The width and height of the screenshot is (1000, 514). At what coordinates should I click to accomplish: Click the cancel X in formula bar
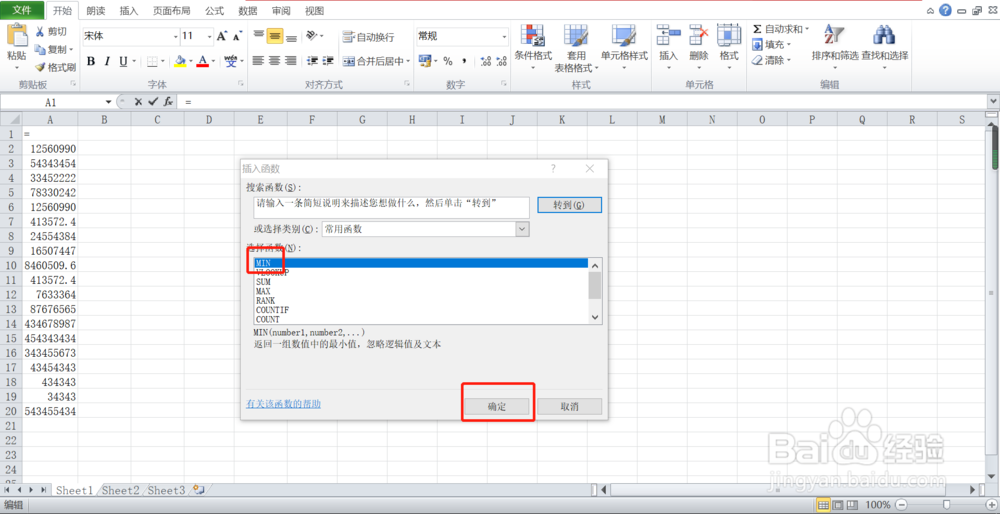click(138, 101)
